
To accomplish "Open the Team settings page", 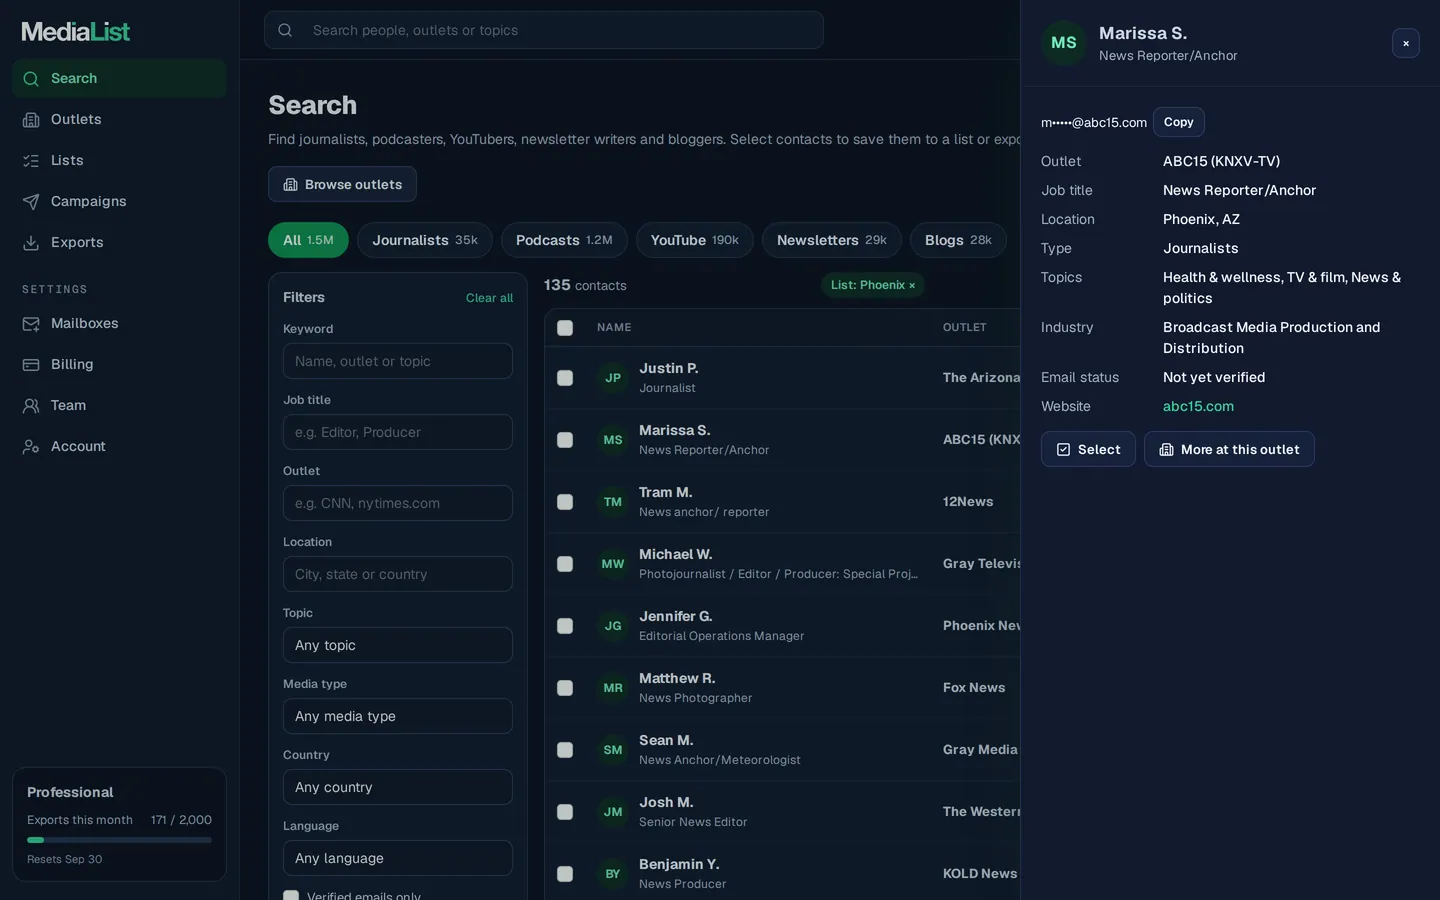I will [119, 405].
